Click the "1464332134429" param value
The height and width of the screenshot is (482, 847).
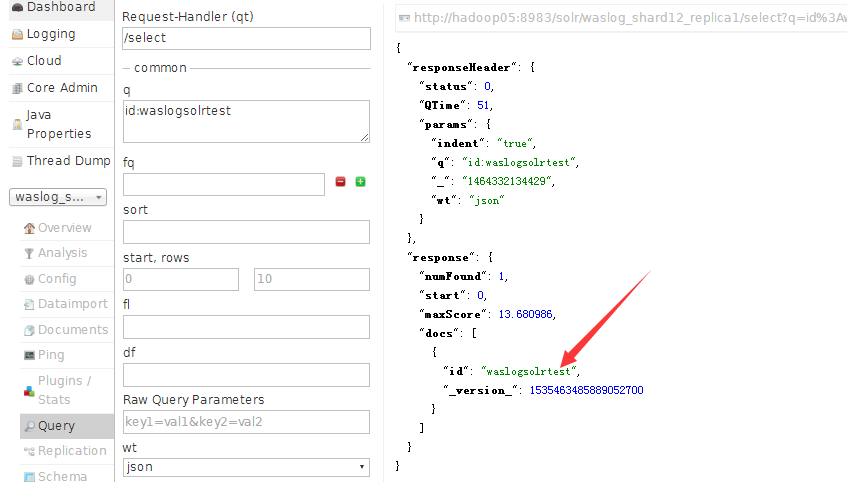tap(506, 182)
